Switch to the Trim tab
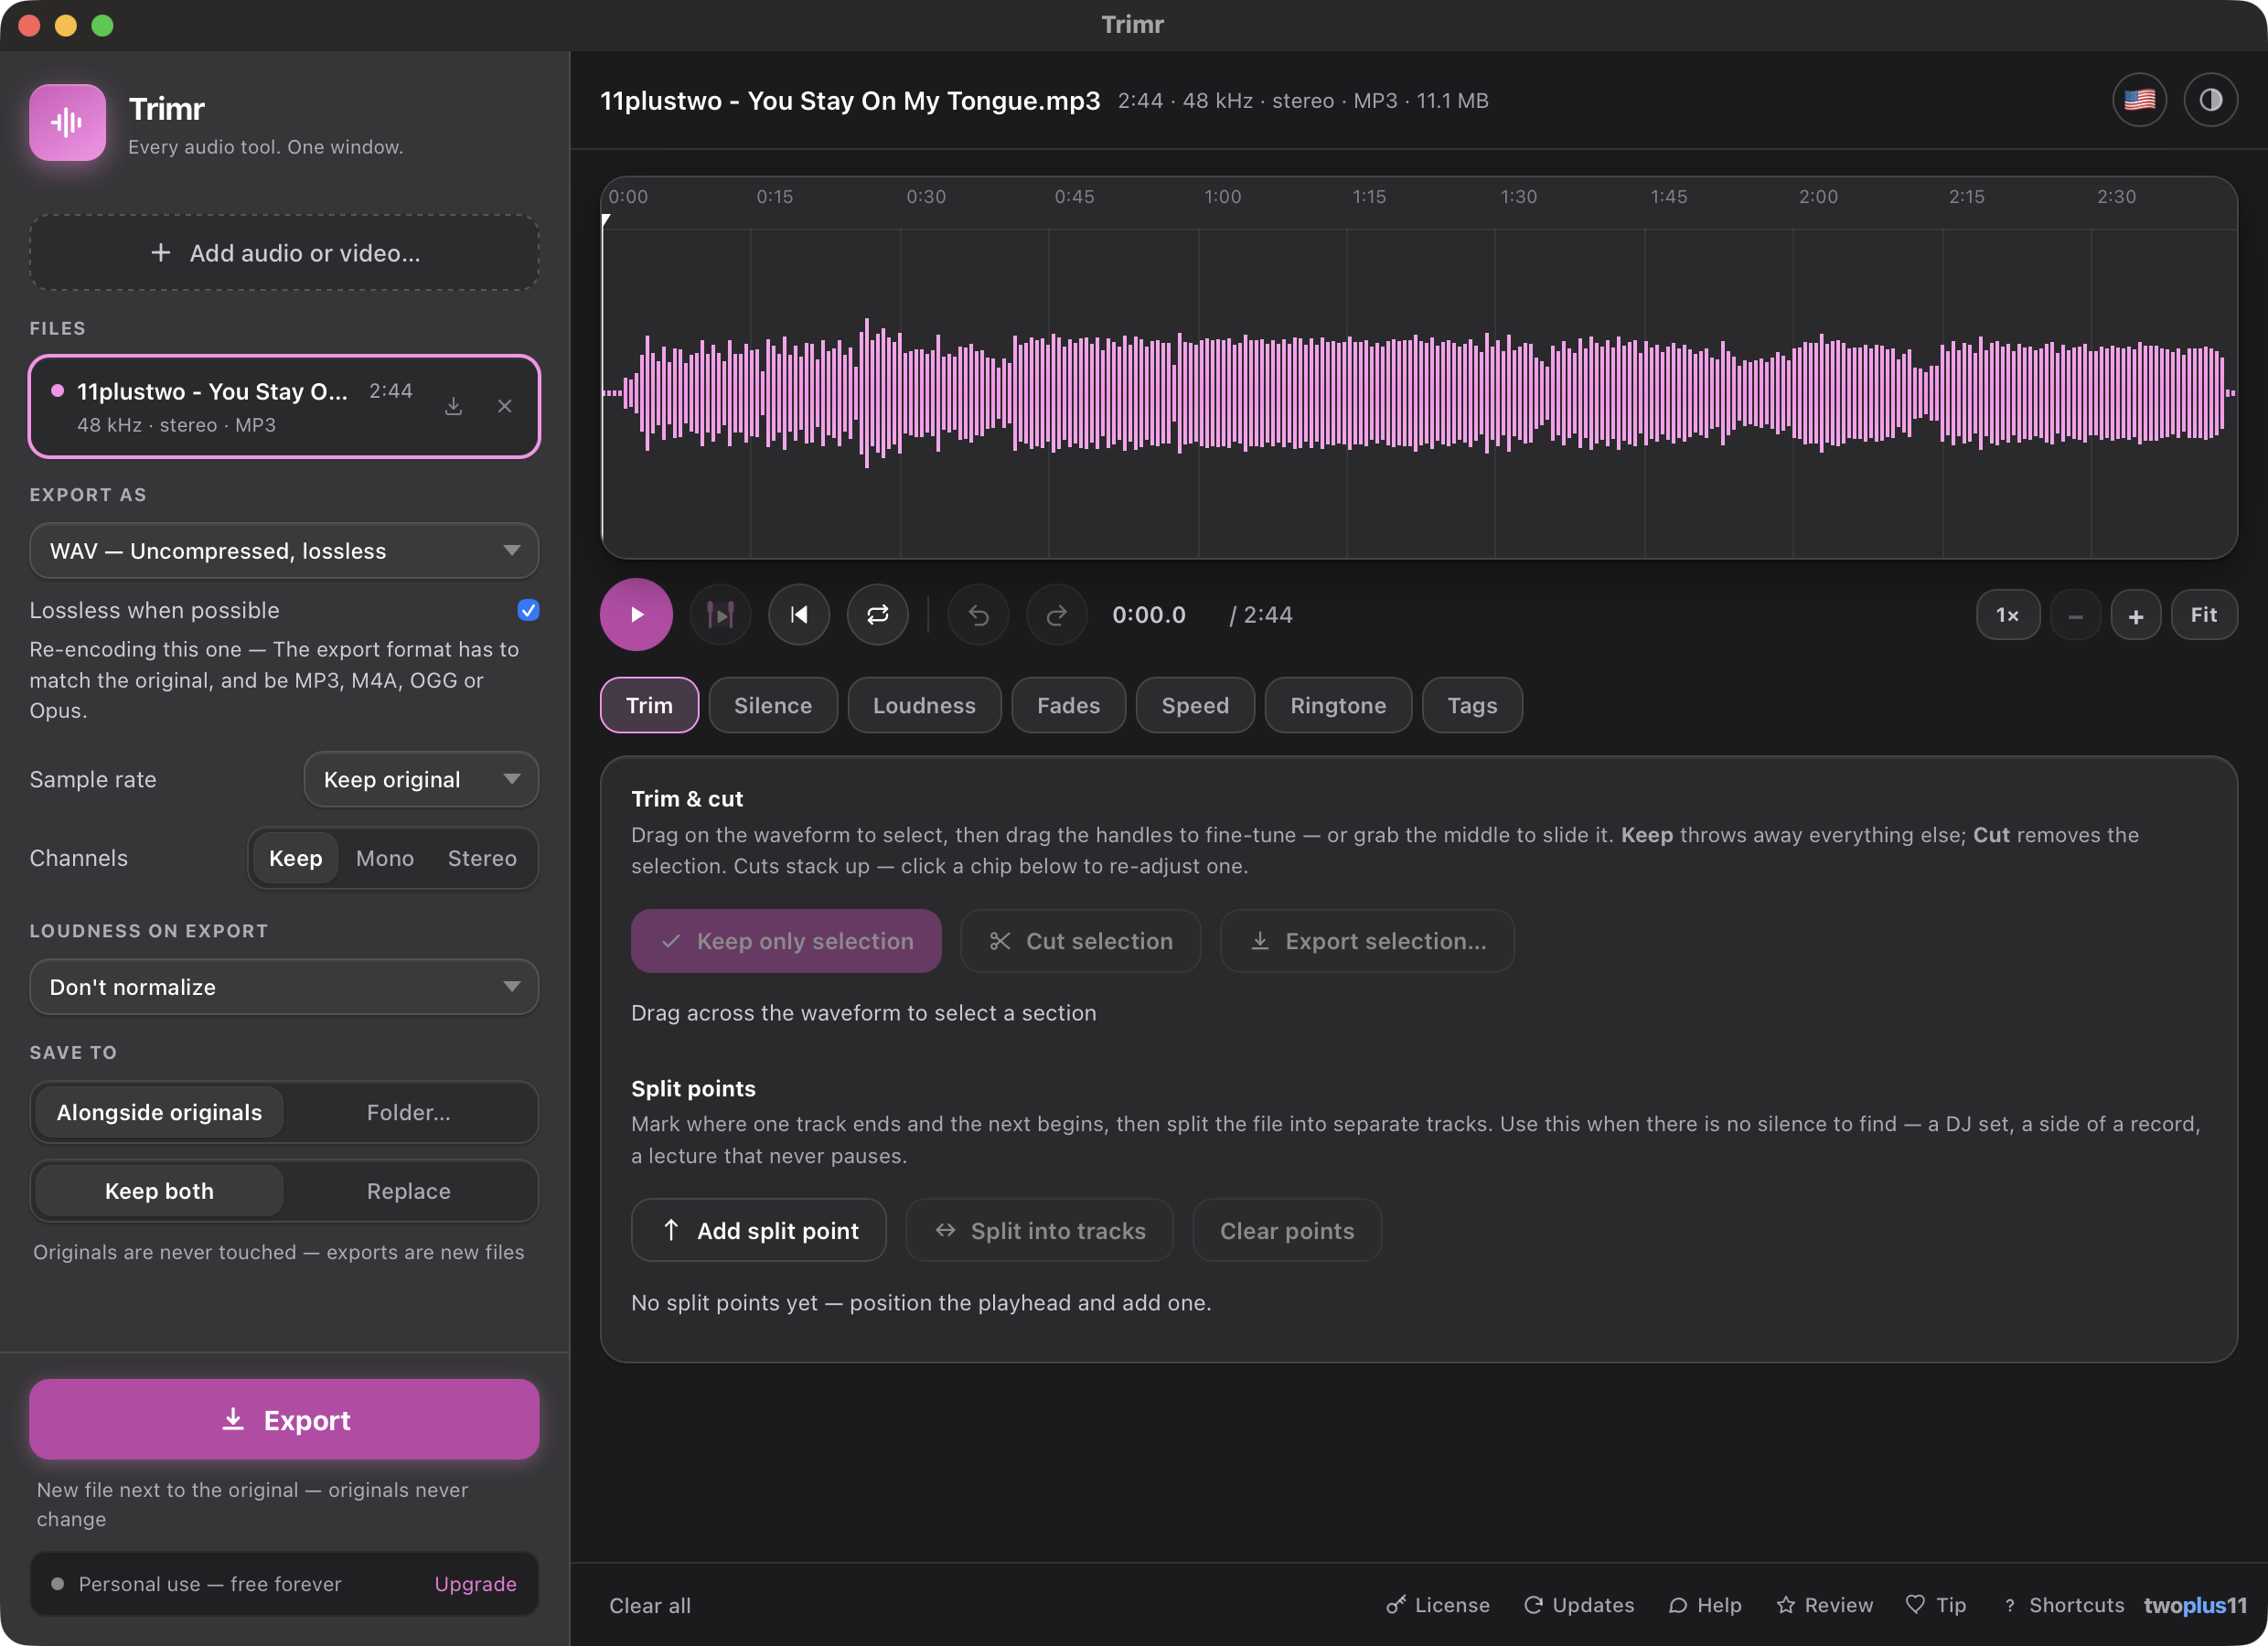 point(649,705)
